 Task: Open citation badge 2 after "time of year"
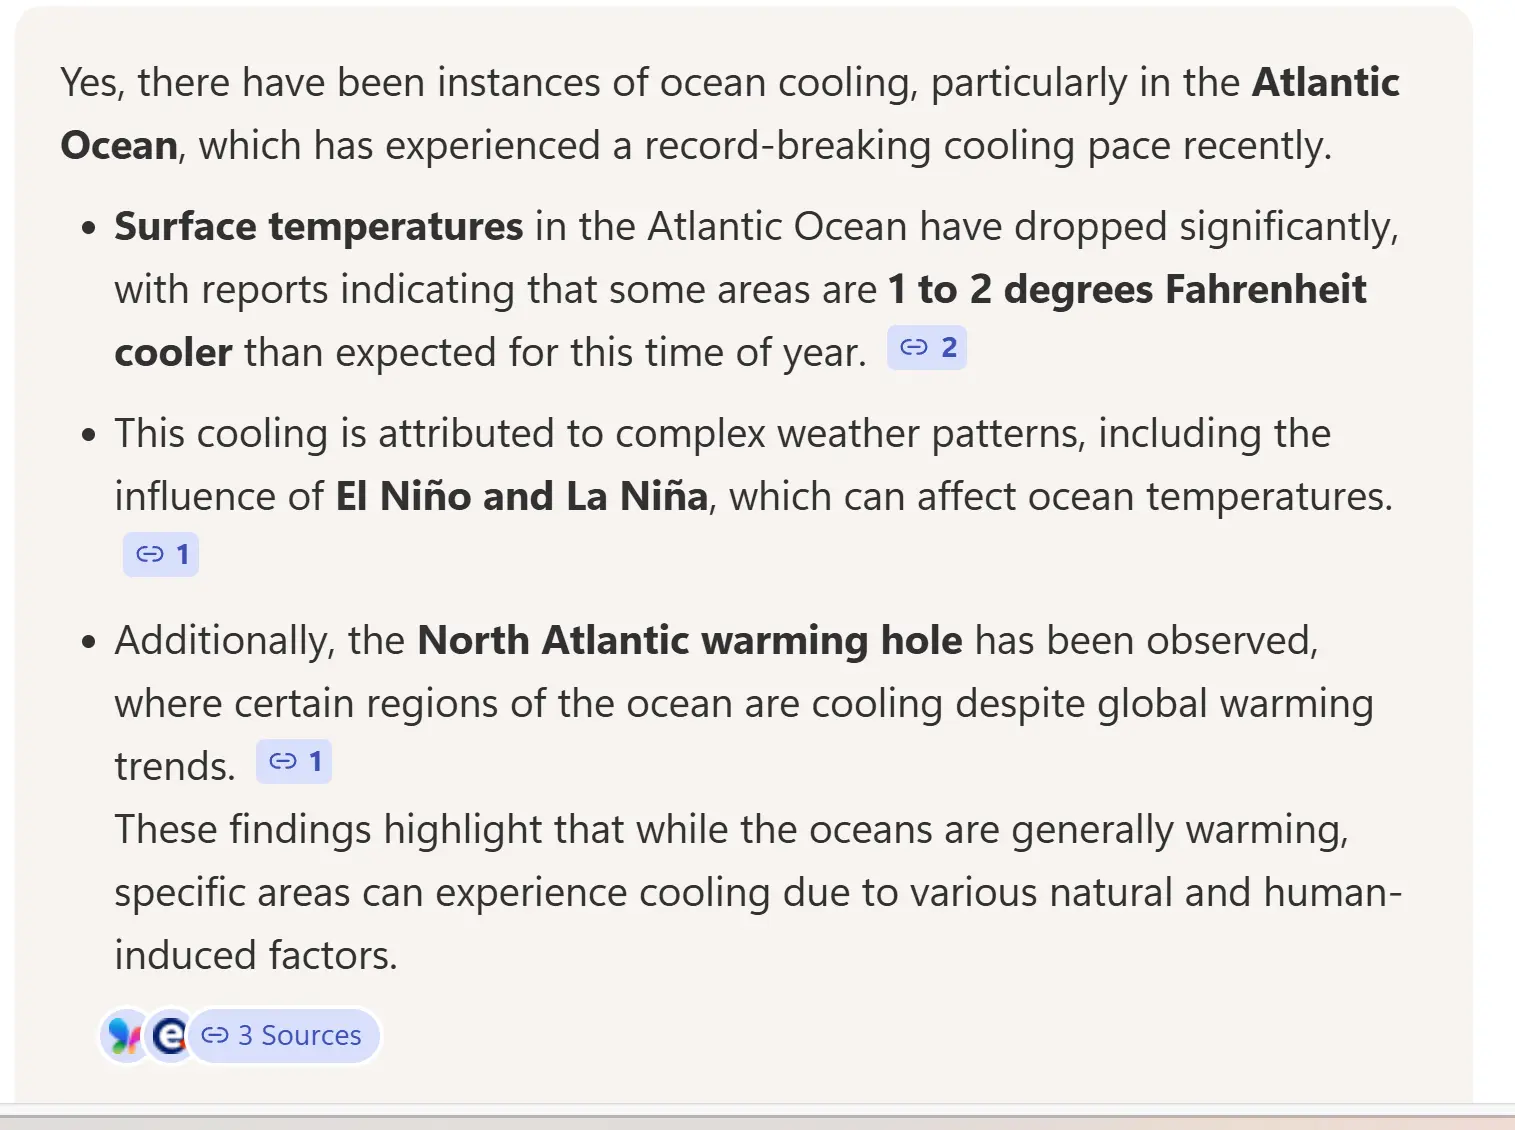click(x=927, y=348)
